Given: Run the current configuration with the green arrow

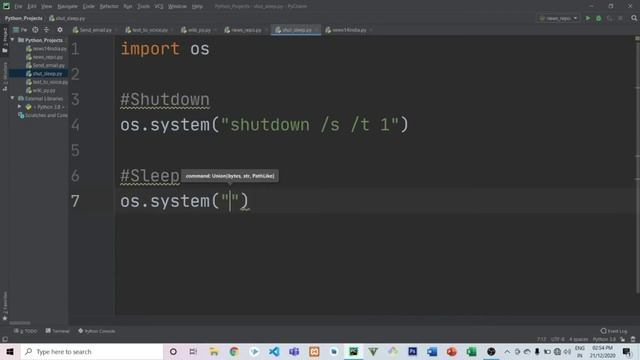Looking at the screenshot, I should point(588,18).
